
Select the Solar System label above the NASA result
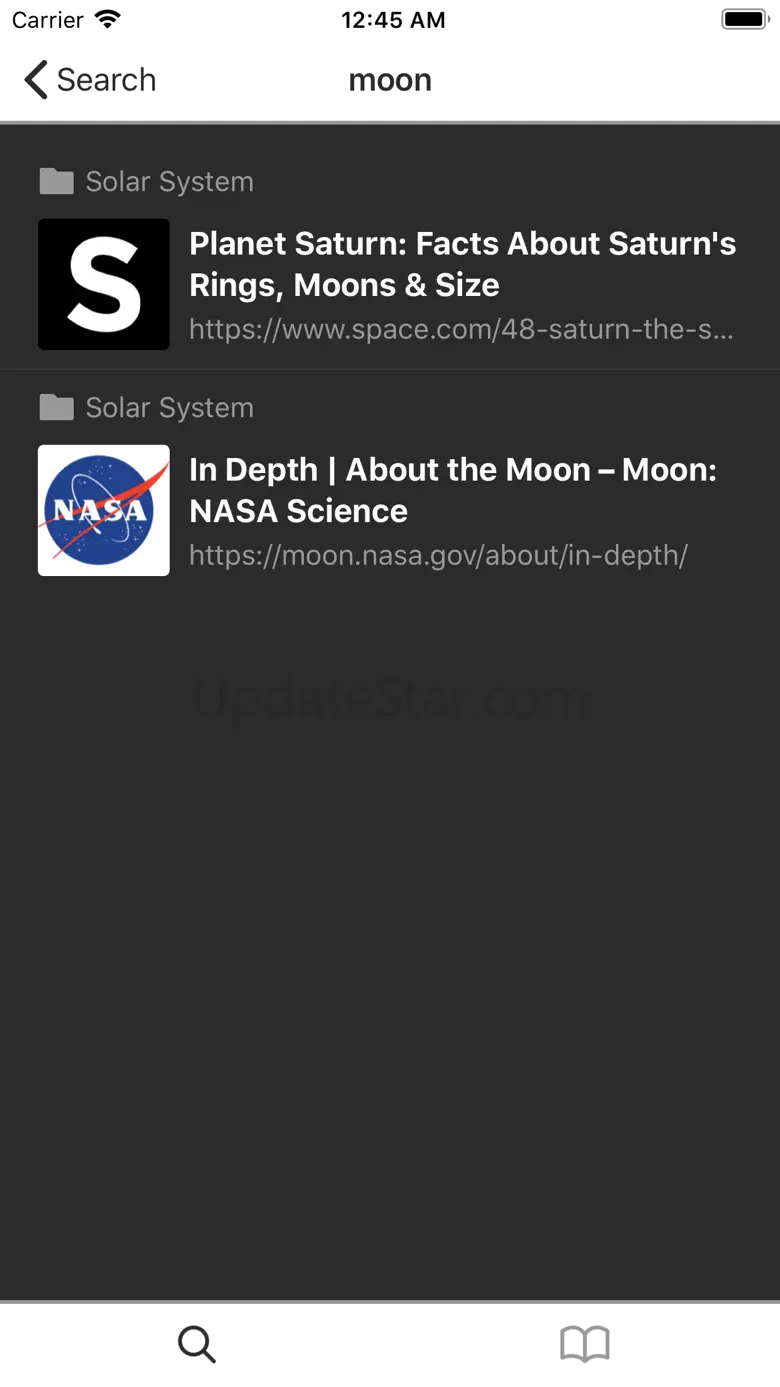[x=169, y=408]
